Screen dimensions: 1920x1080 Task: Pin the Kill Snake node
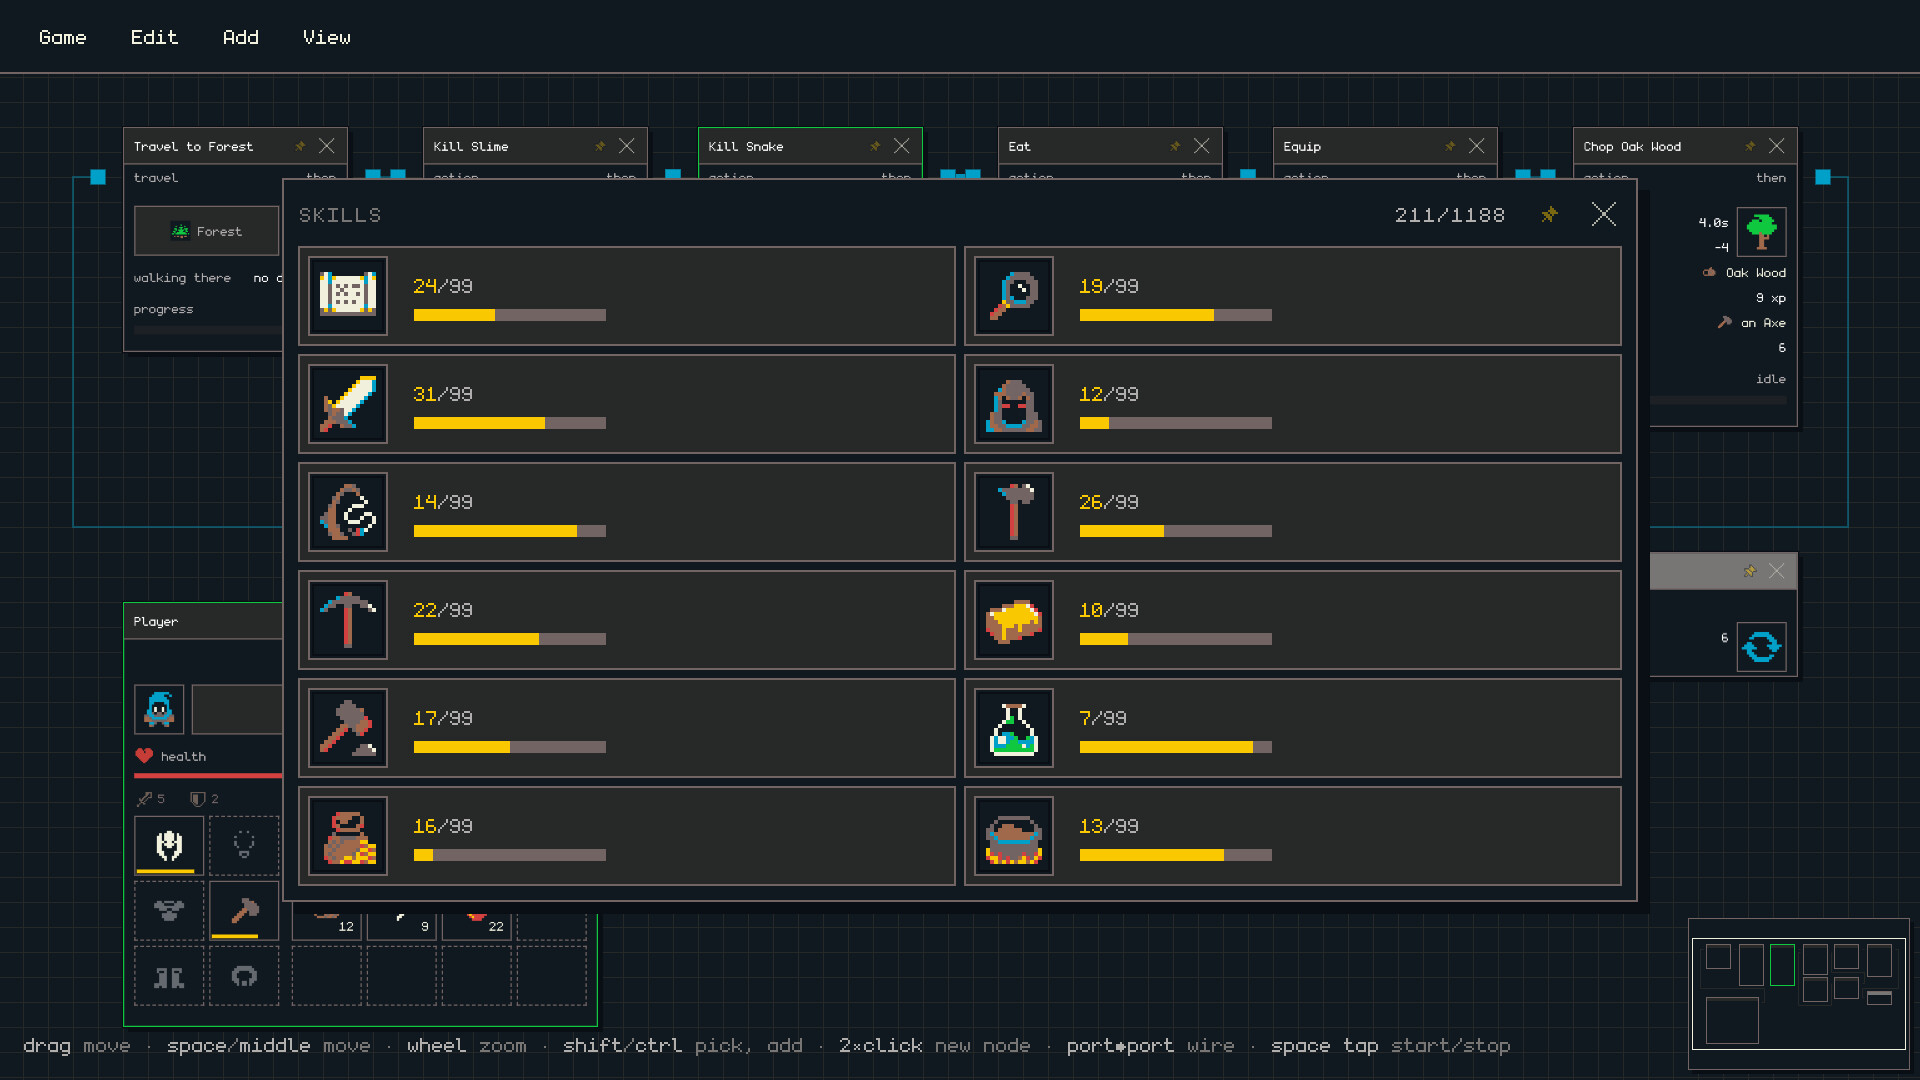tap(875, 146)
